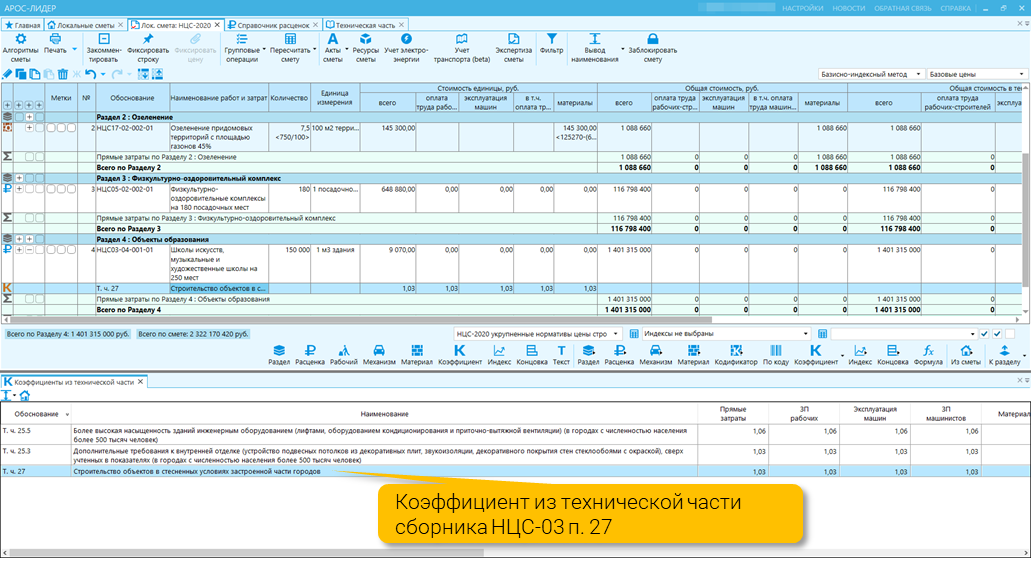Open Обоснование column filter arrow in lower panel

point(66,414)
